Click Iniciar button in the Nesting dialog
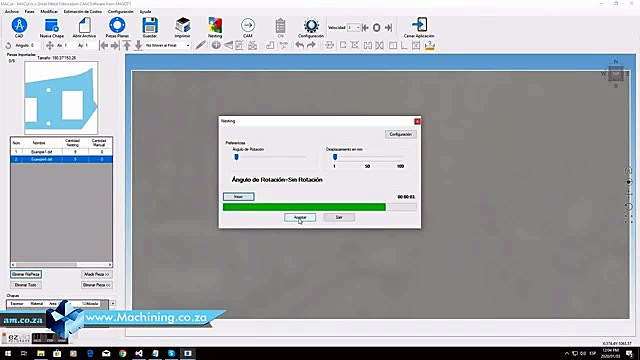640x360 pixels. click(239, 197)
